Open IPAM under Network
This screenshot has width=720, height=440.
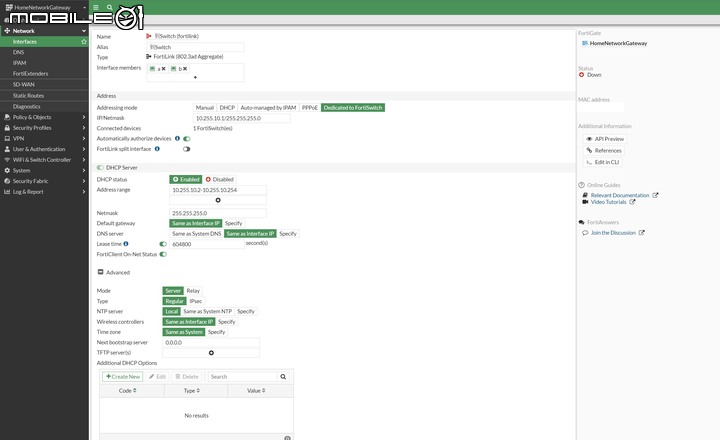point(44,63)
